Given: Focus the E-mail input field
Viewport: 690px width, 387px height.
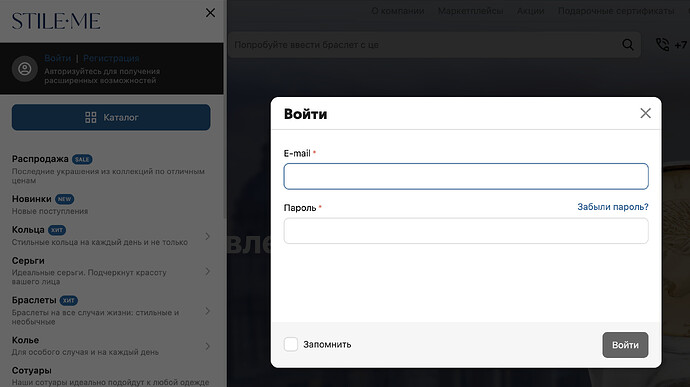Looking at the screenshot, I should coord(466,176).
